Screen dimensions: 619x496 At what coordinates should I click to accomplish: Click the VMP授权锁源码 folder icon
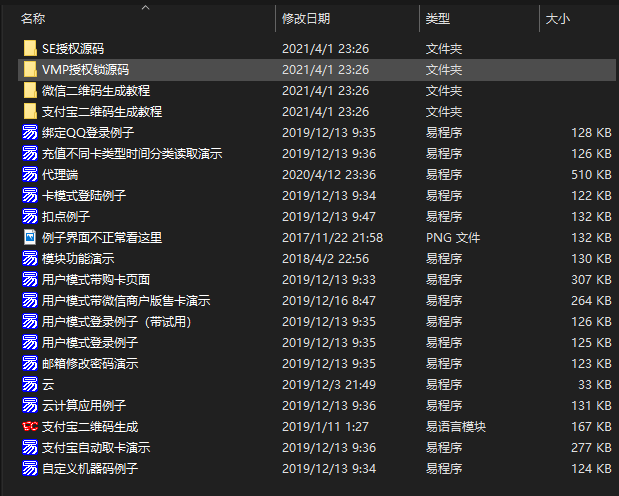(30, 70)
